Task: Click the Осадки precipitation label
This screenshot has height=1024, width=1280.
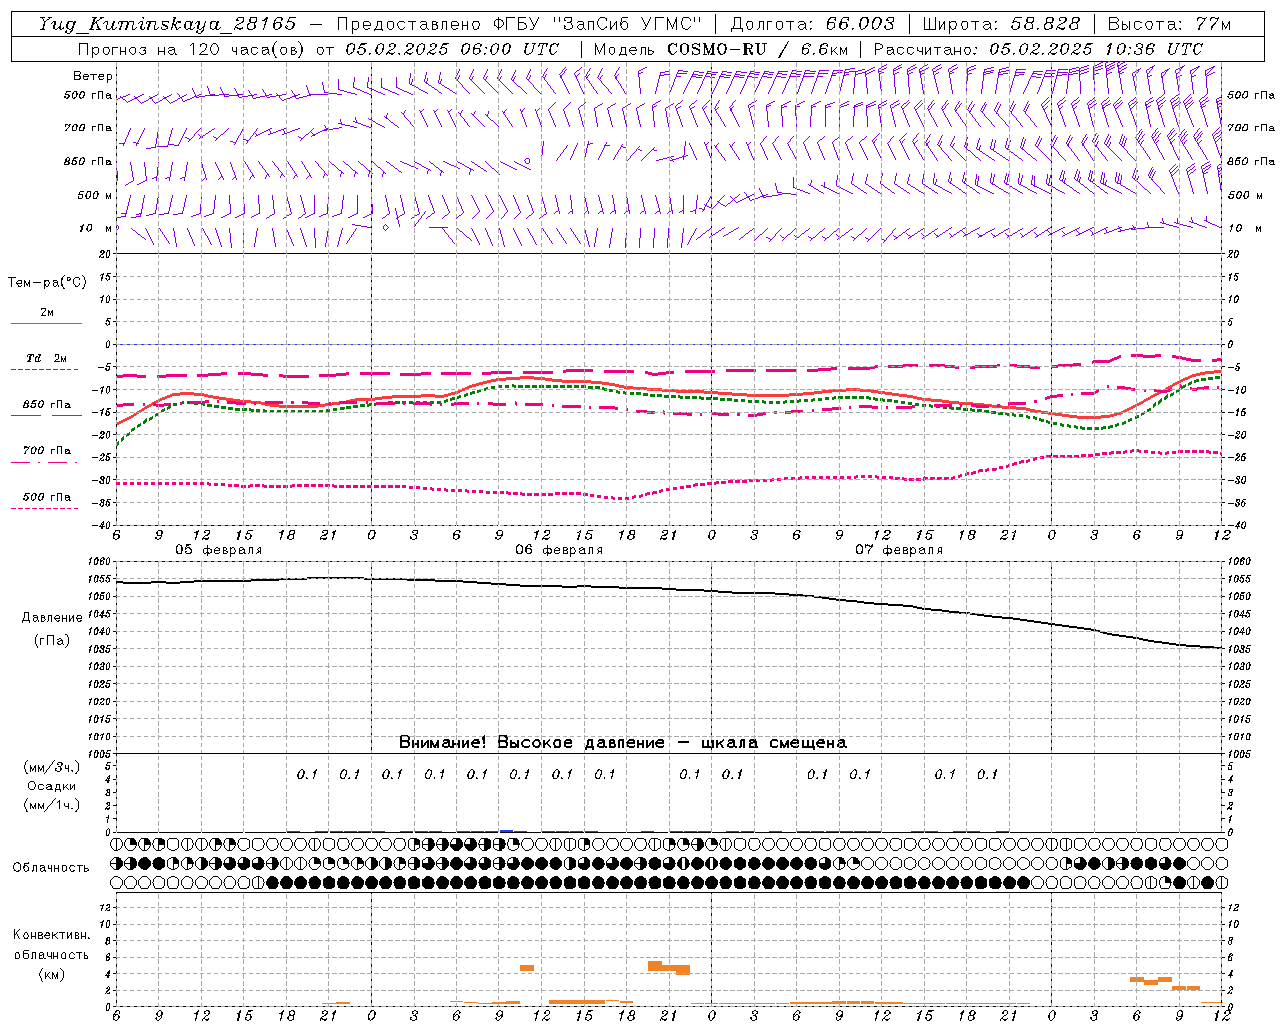Action: tap(51, 786)
